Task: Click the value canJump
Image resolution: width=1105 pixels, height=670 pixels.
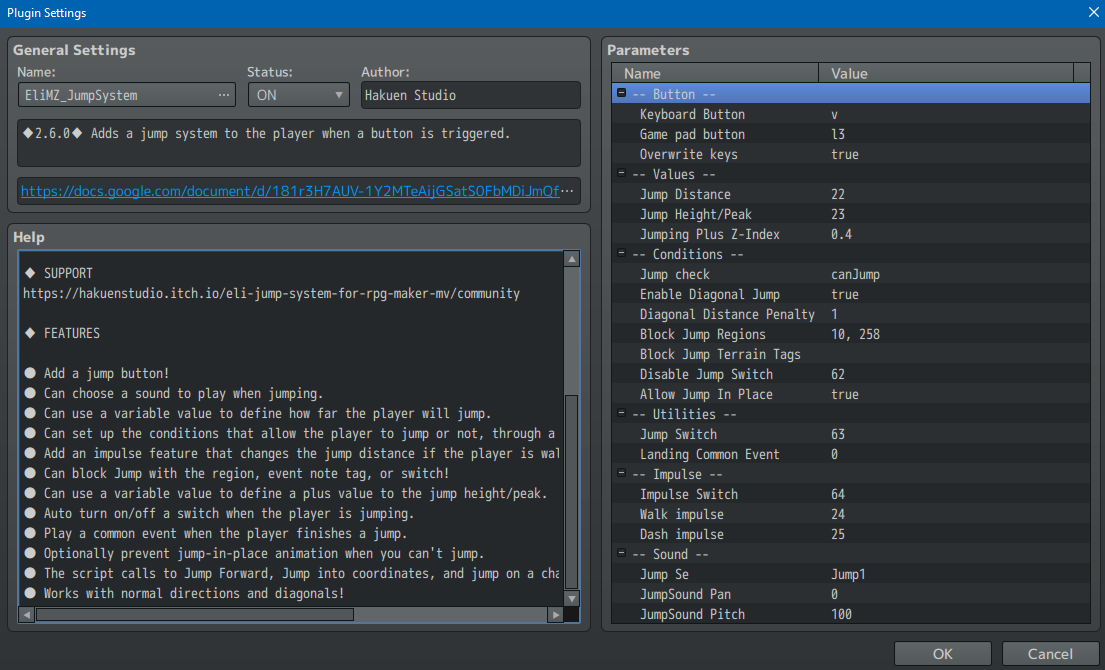Action: pos(855,275)
